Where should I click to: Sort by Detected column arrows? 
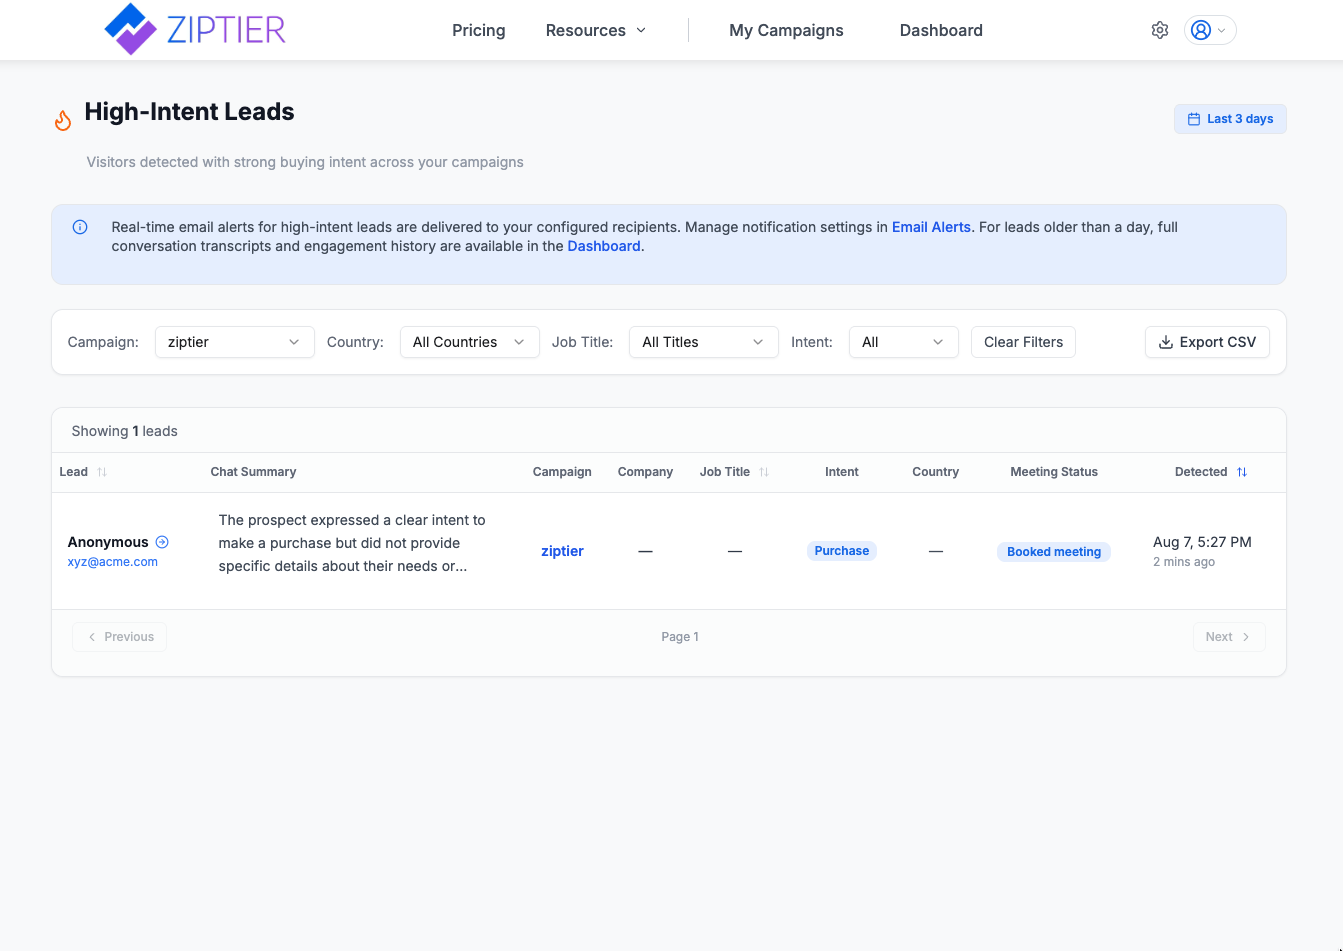point(1242,472)
